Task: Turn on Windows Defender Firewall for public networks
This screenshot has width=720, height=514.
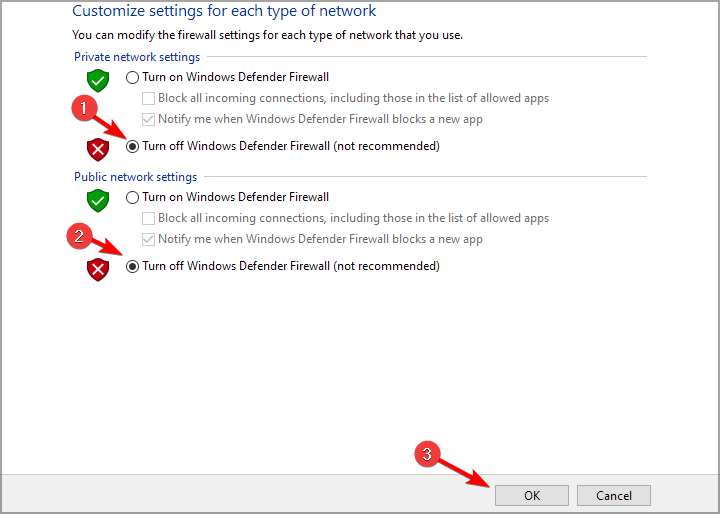Action: click(x=133, y=198)
